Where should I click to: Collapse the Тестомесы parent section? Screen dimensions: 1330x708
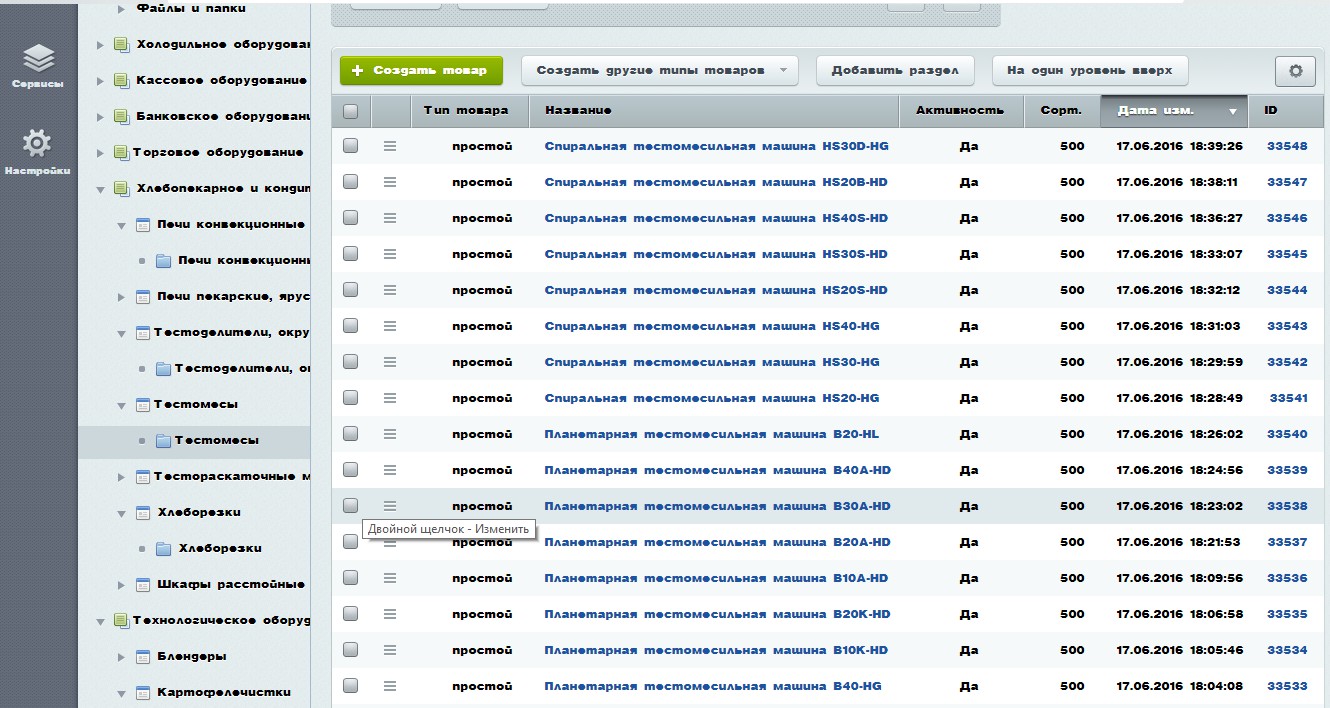coord(121,404)
